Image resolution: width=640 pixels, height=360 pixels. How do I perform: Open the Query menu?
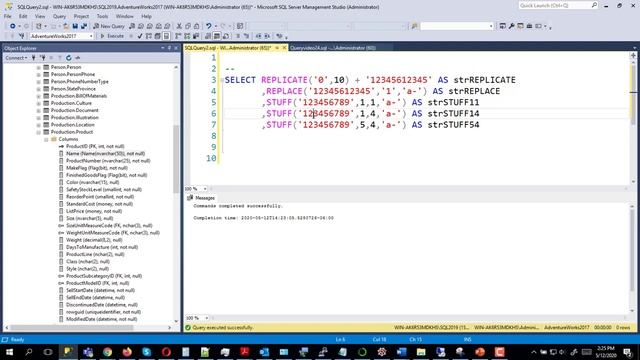tap(59, 16)
